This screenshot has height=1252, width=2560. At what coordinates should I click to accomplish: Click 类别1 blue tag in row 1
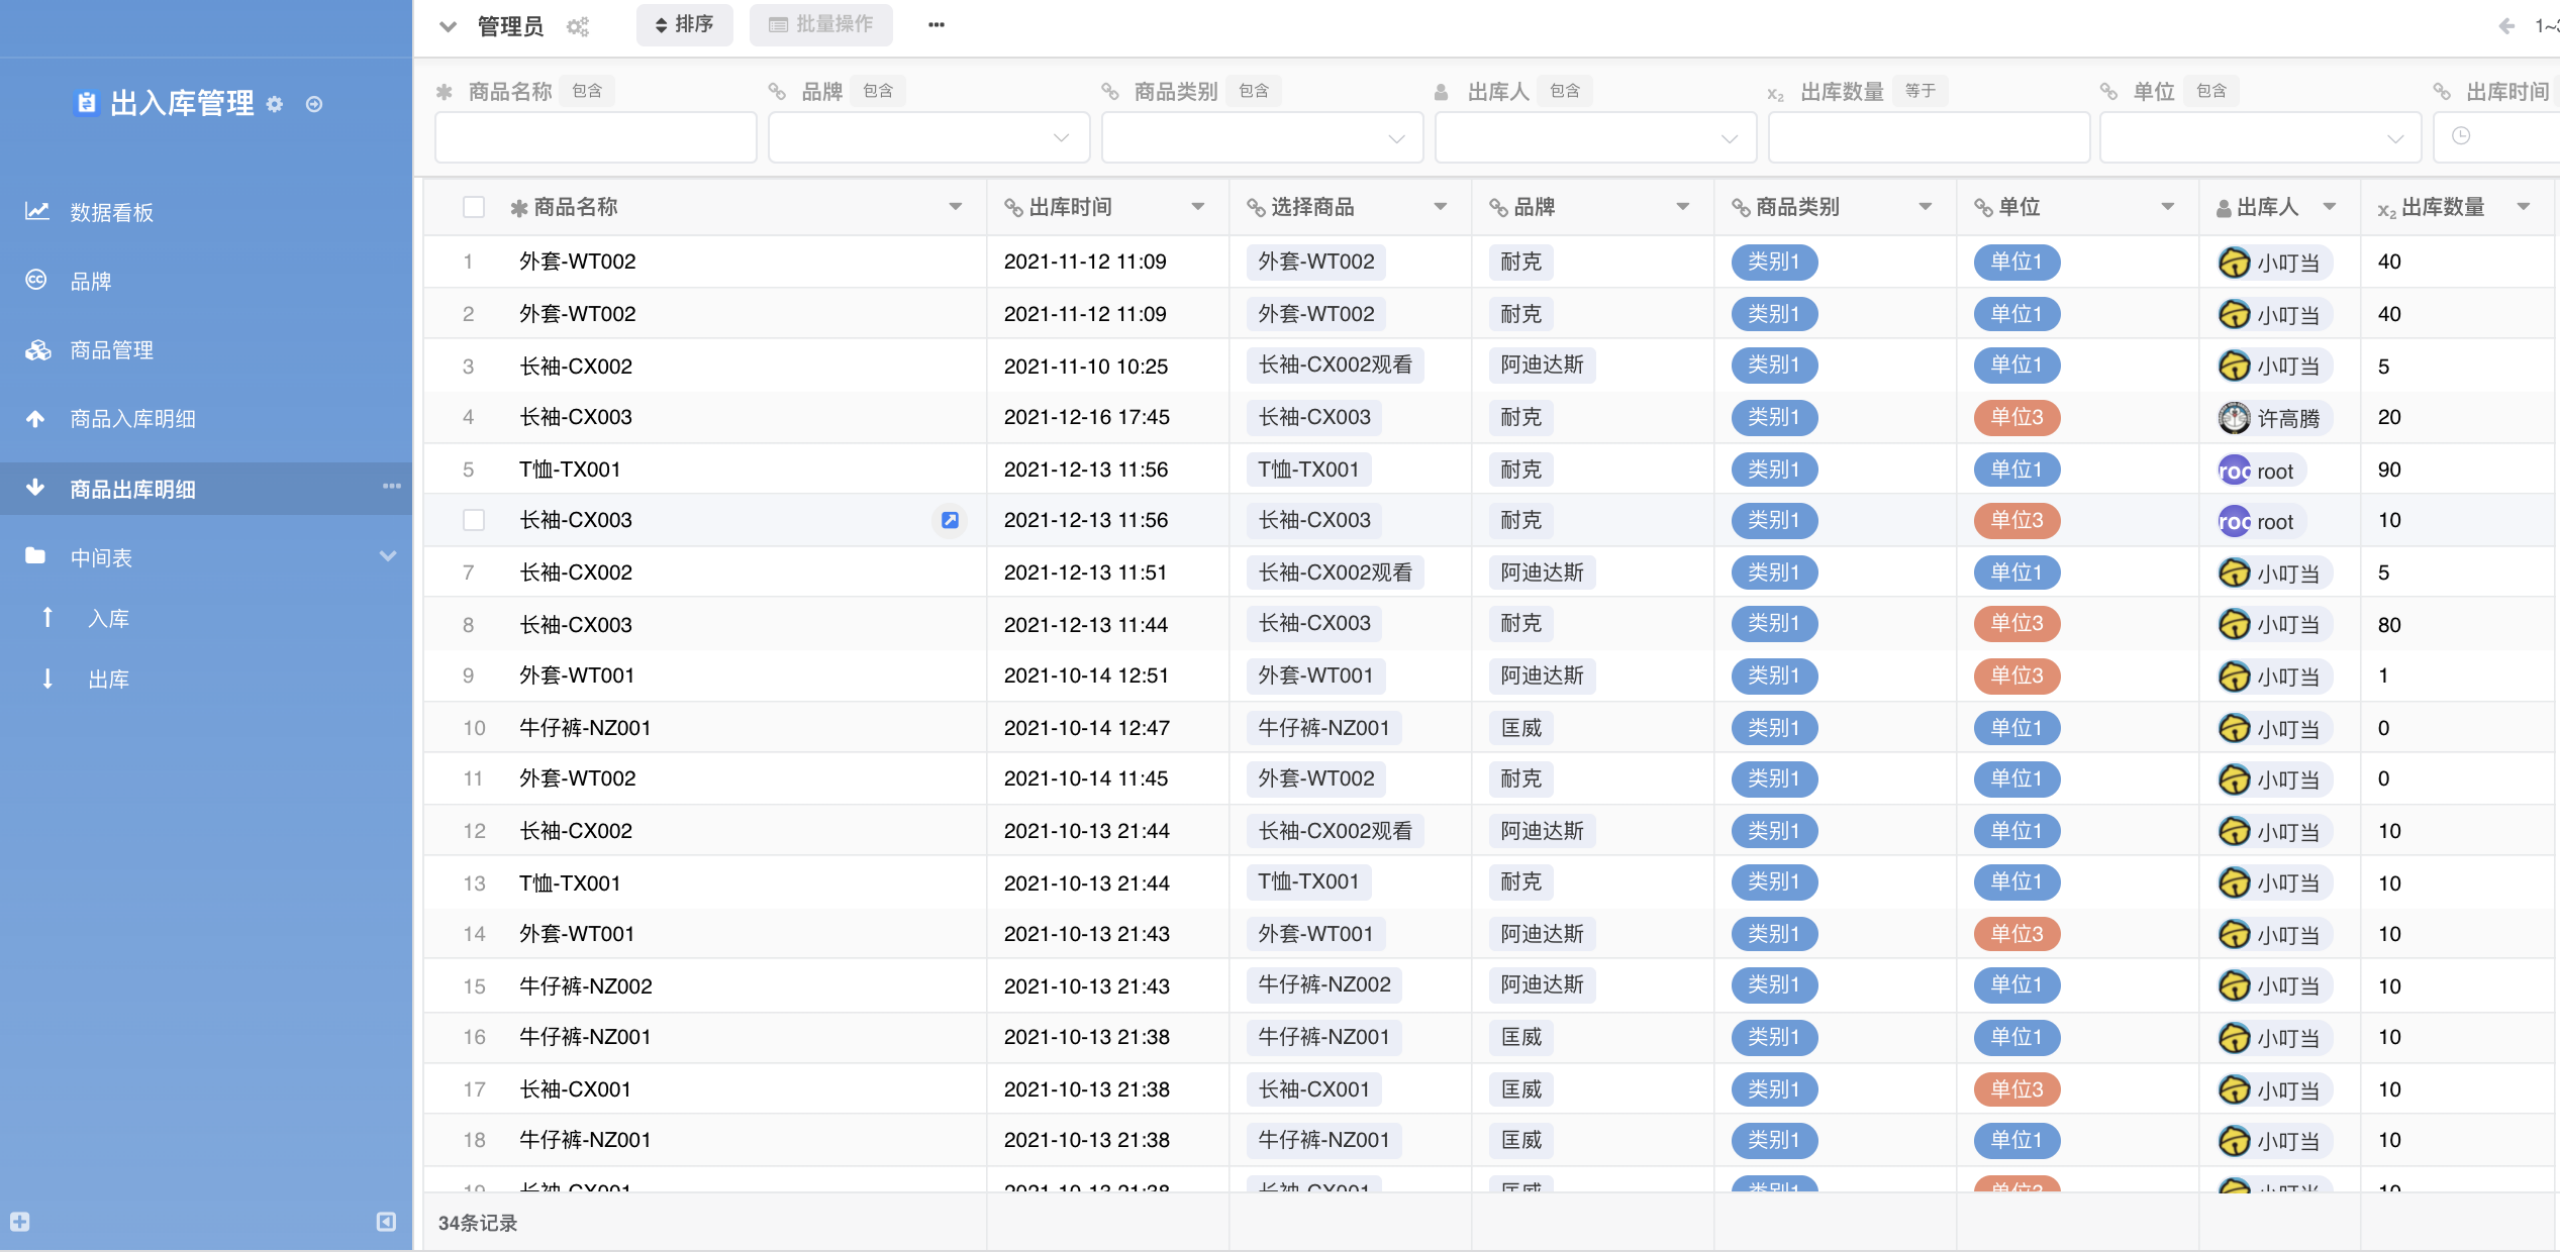[1774, 262]
